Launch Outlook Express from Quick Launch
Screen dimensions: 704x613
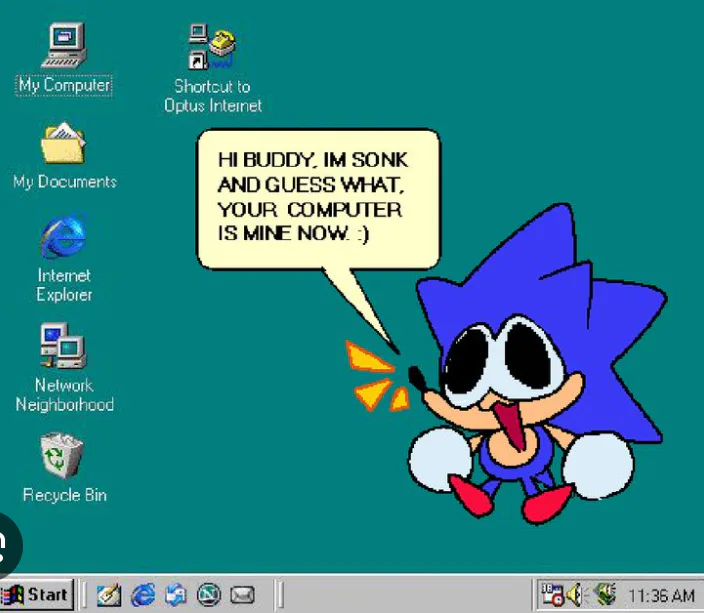pyautogui.click(x=176, y=595)
